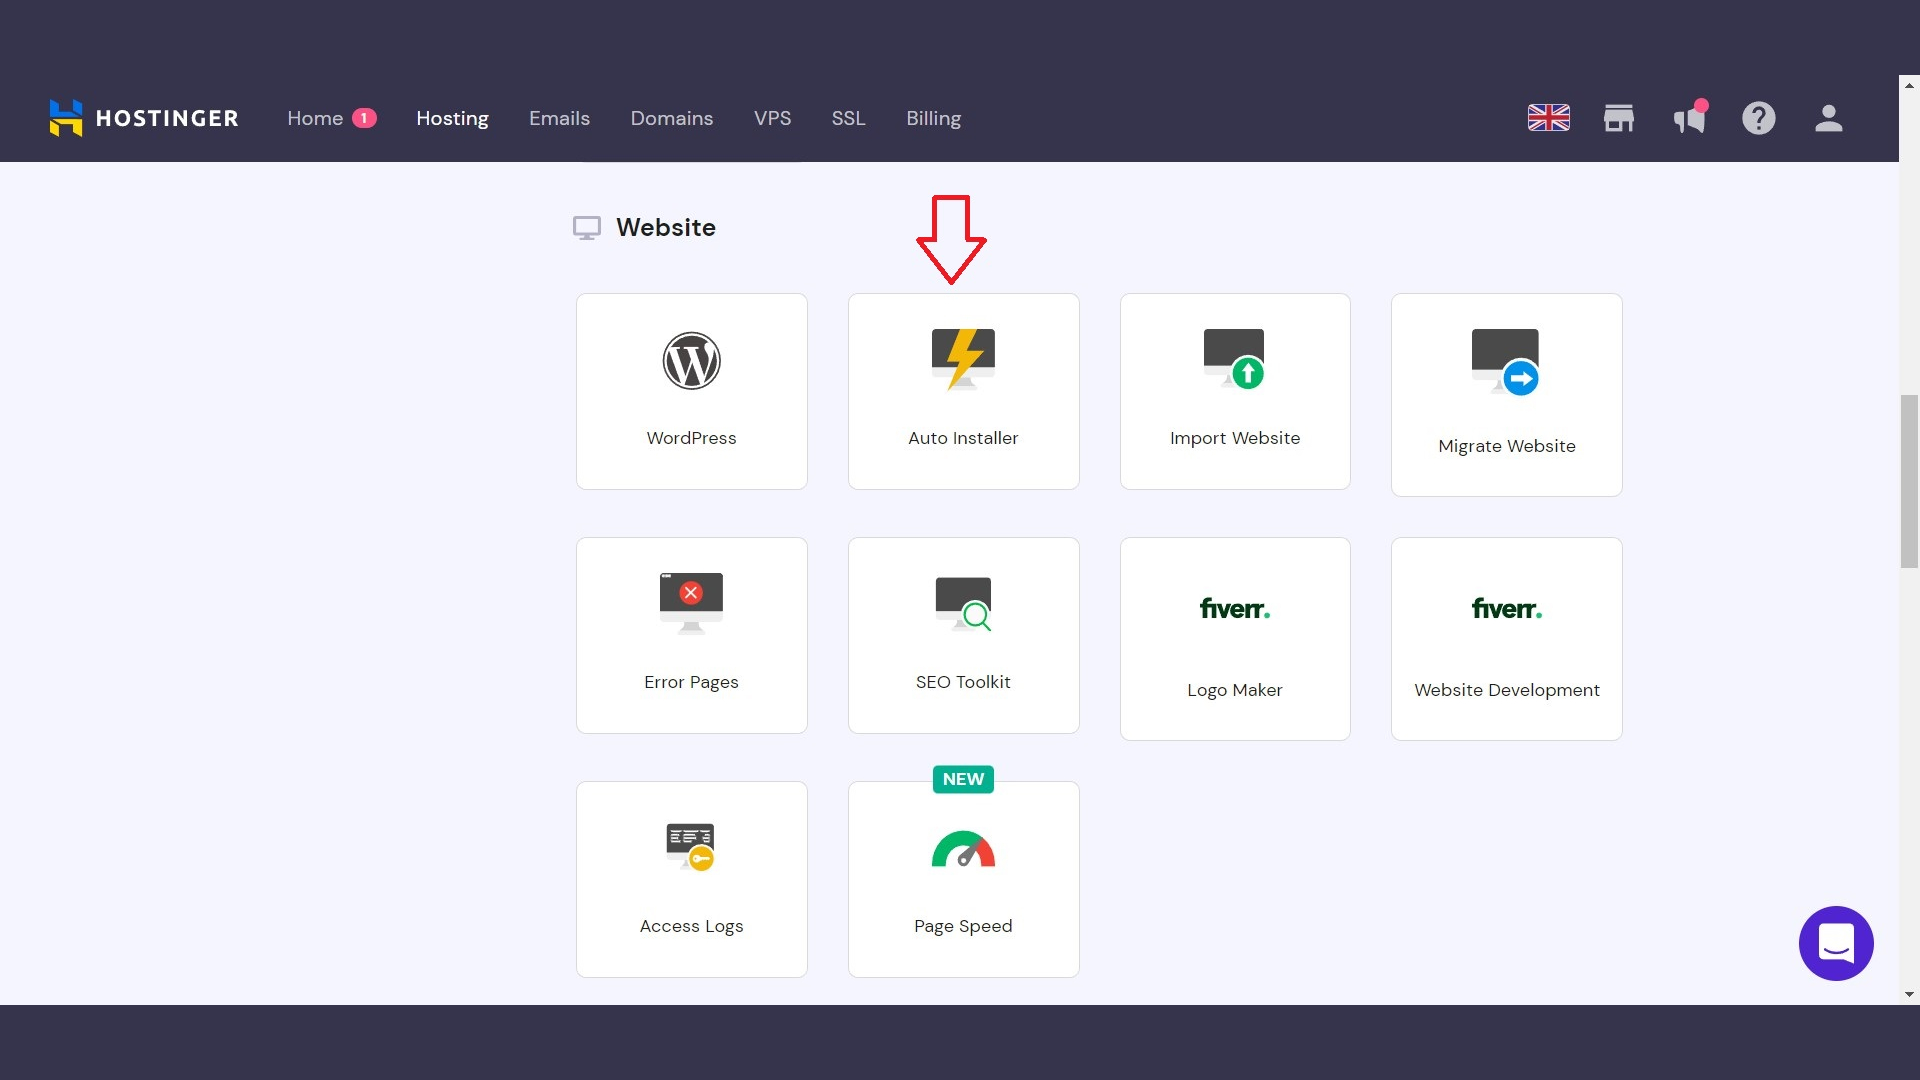Viewport: 1920px width, 1080px height.
Task: Click the Page Speed gauge icon
Action: tap(963, 849)
